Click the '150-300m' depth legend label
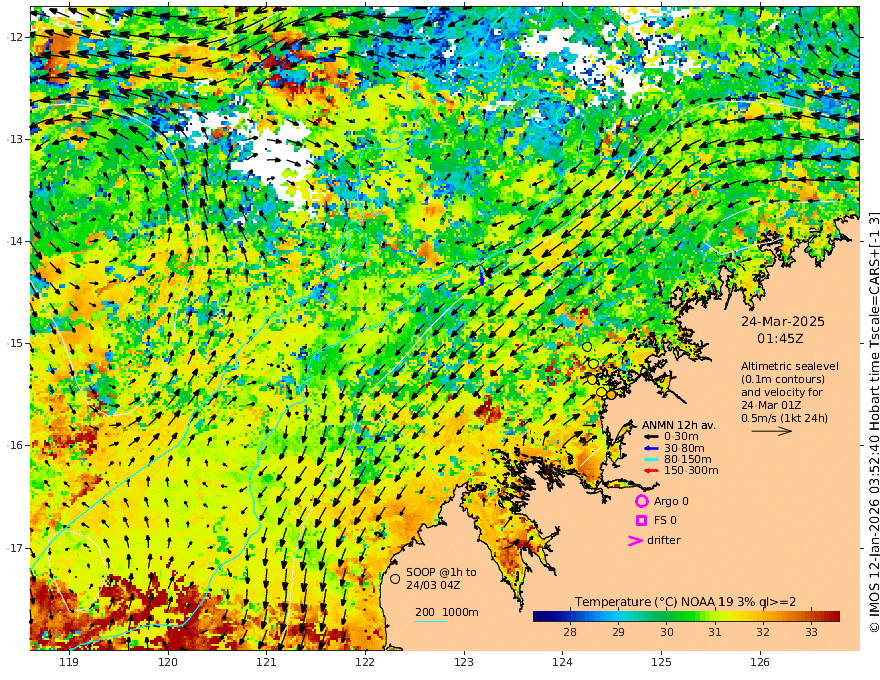 pos(691,470)
